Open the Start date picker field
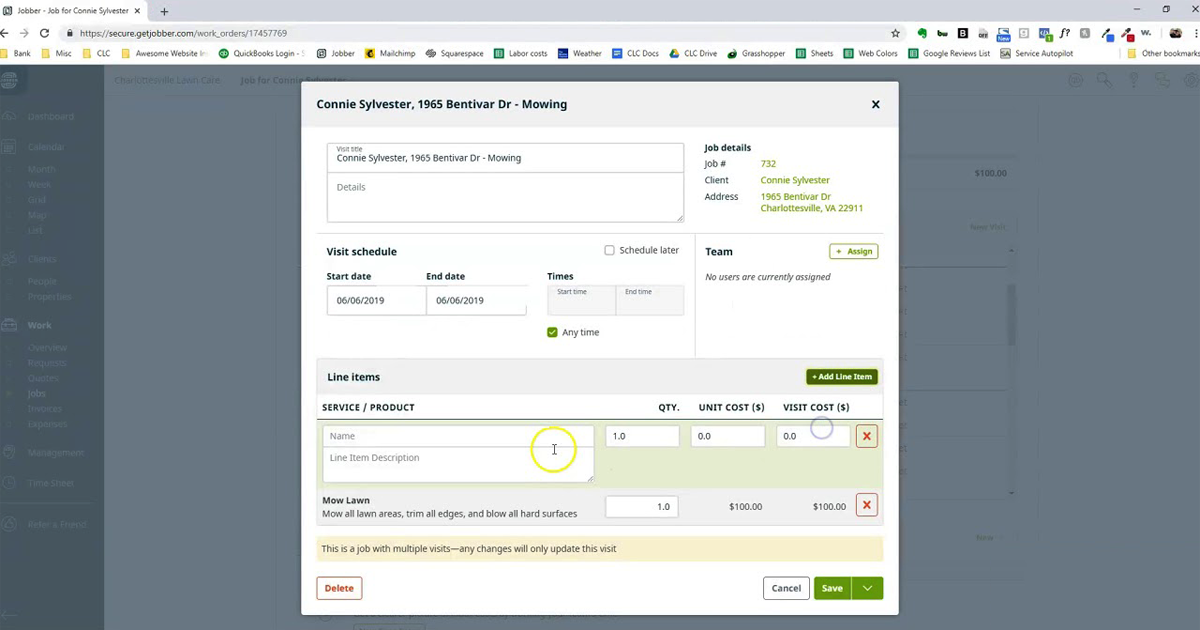This screenshot has width=1200, height=630. click(x=376, y=300)
